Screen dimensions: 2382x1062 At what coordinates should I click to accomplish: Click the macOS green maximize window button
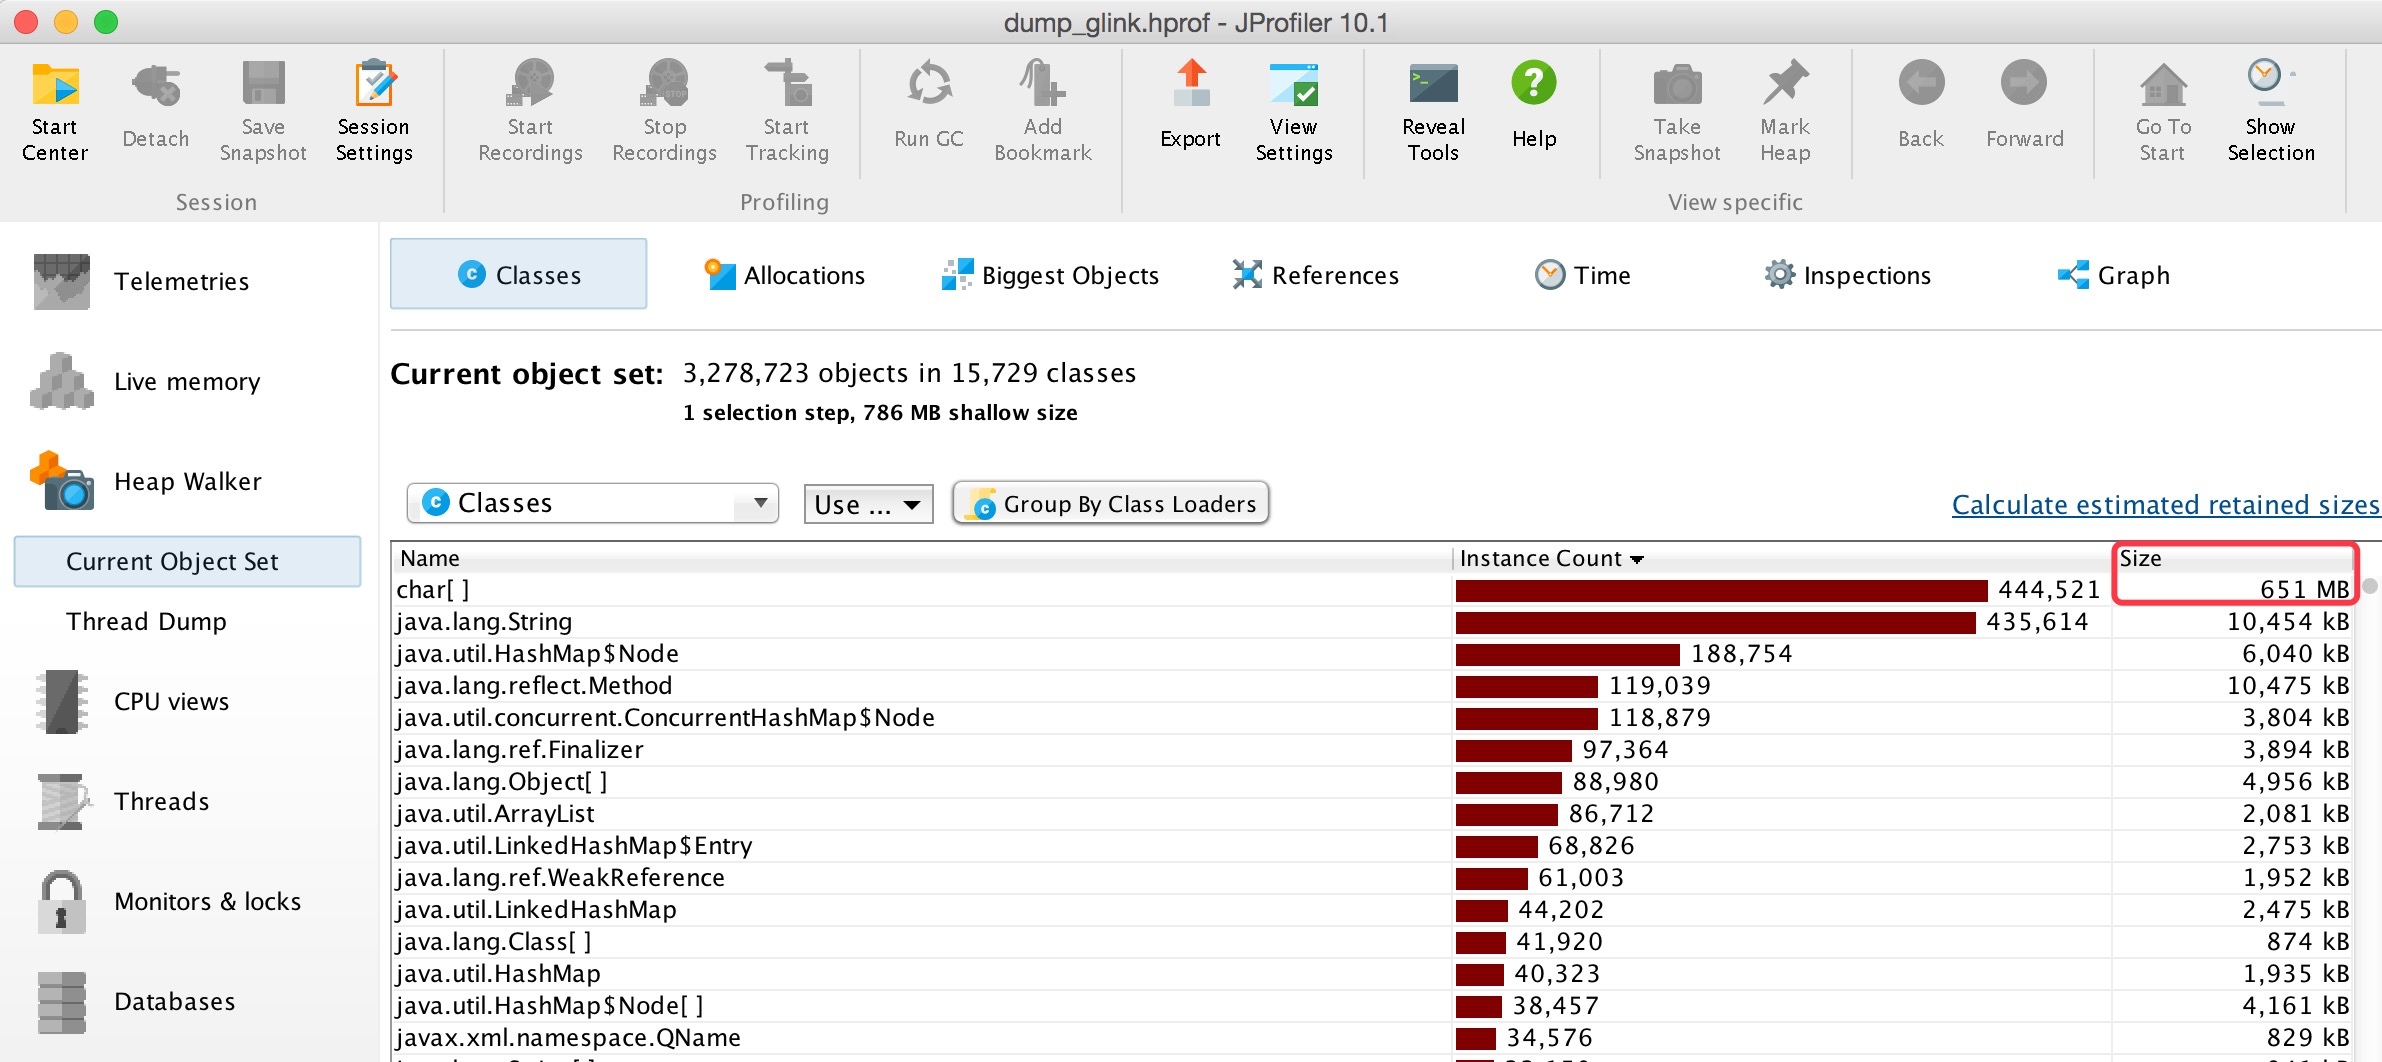(x=106, y=22)
